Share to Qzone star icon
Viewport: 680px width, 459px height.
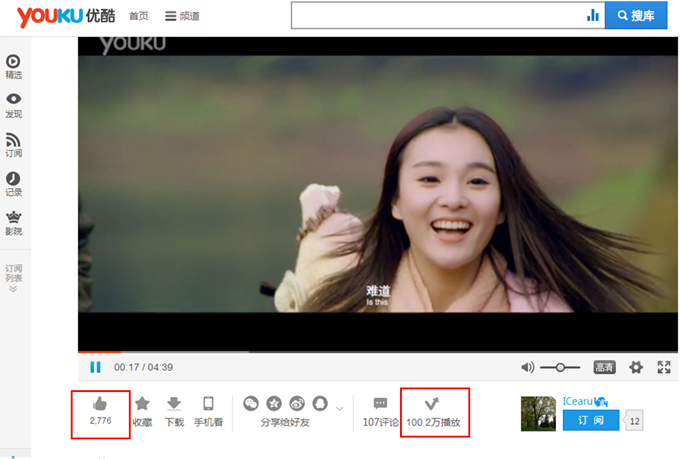coord(274,403)
